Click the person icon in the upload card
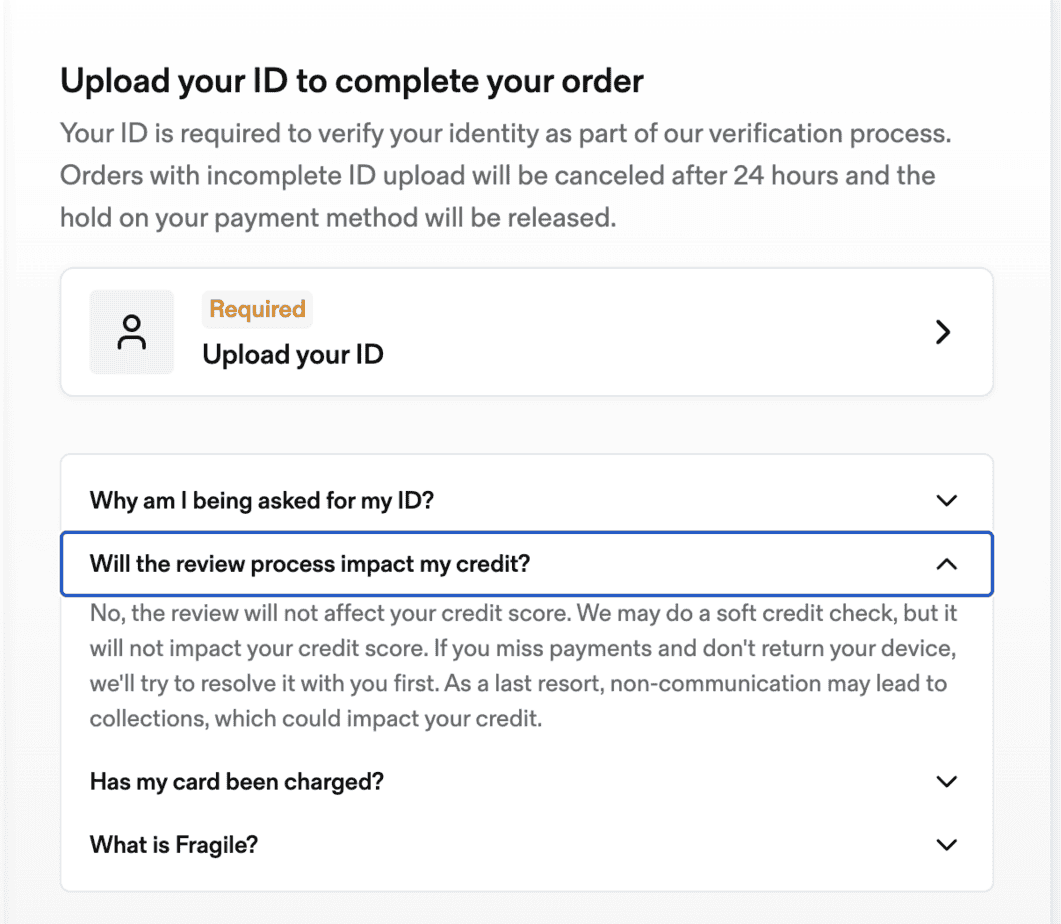The image size is (1061, 924). tap(132, 332)
